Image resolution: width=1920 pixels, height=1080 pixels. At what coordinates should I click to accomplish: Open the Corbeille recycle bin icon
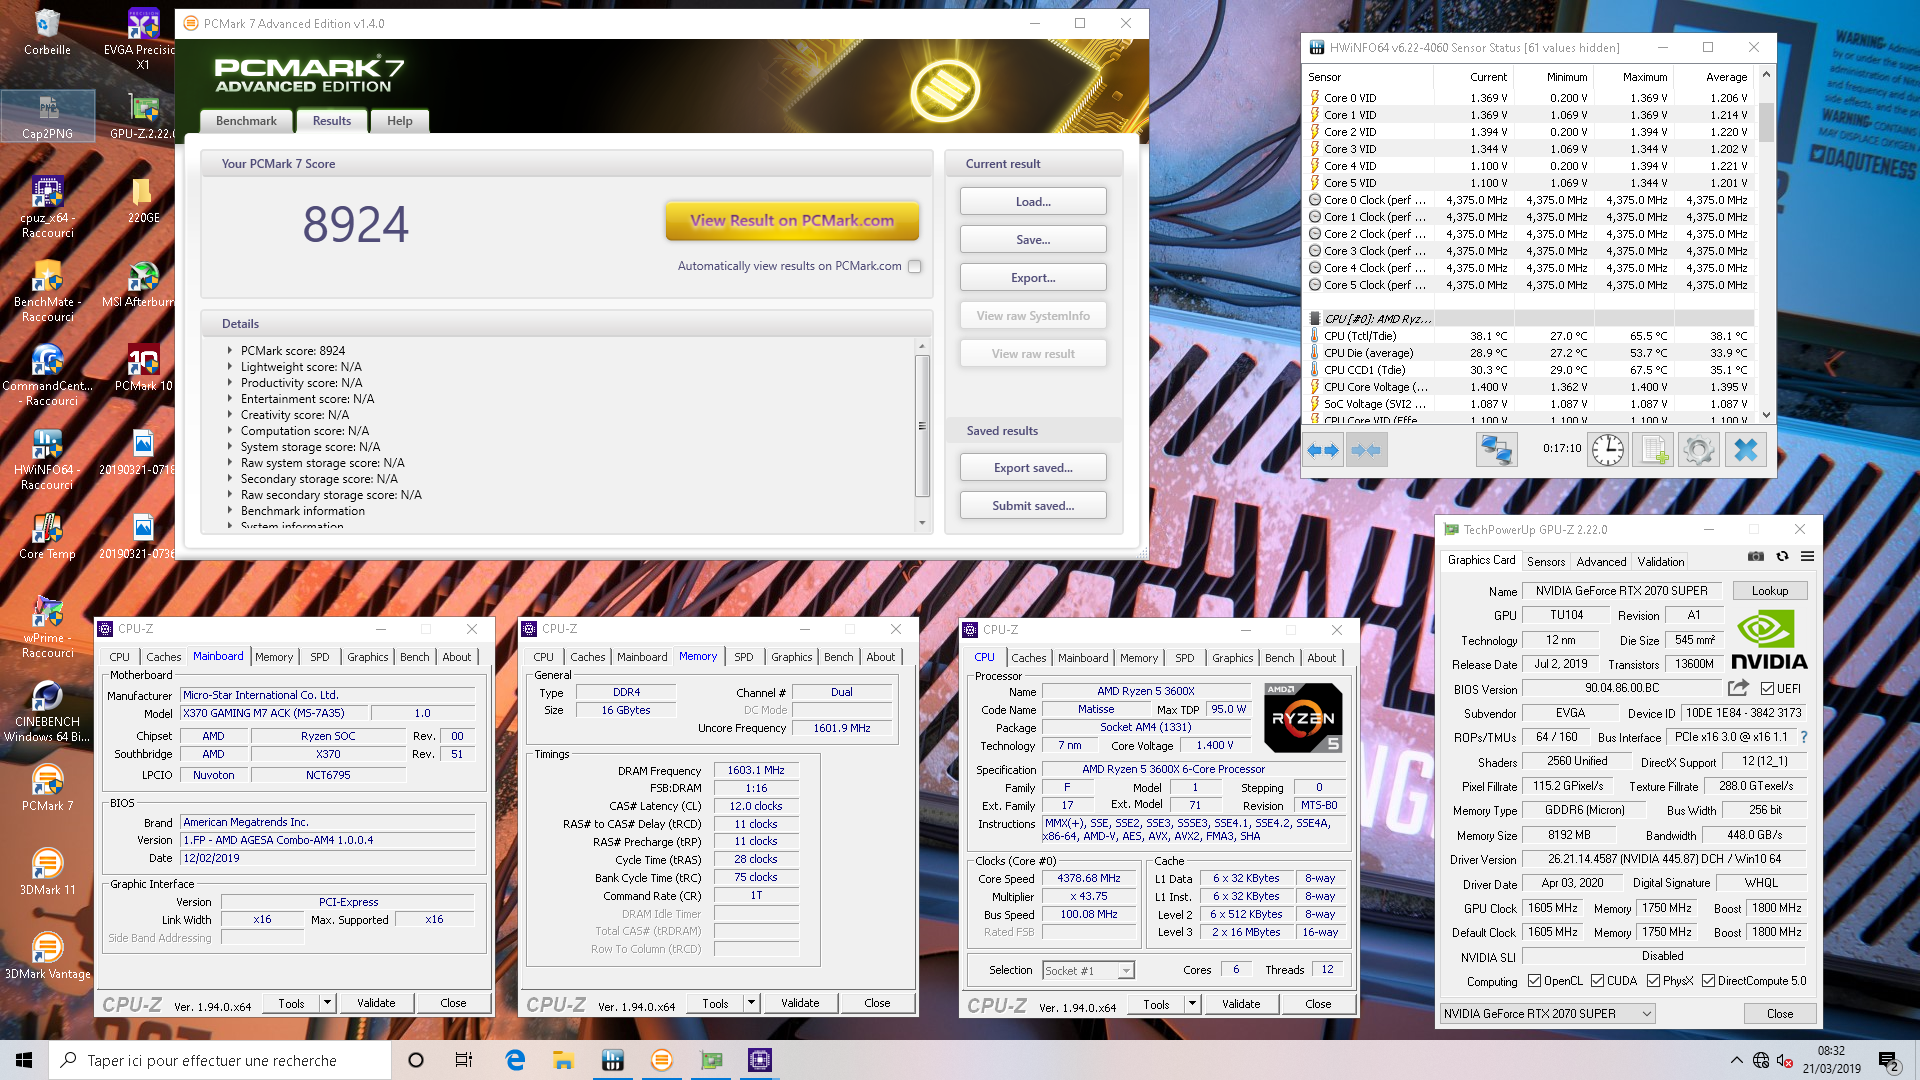click(47, 31)
